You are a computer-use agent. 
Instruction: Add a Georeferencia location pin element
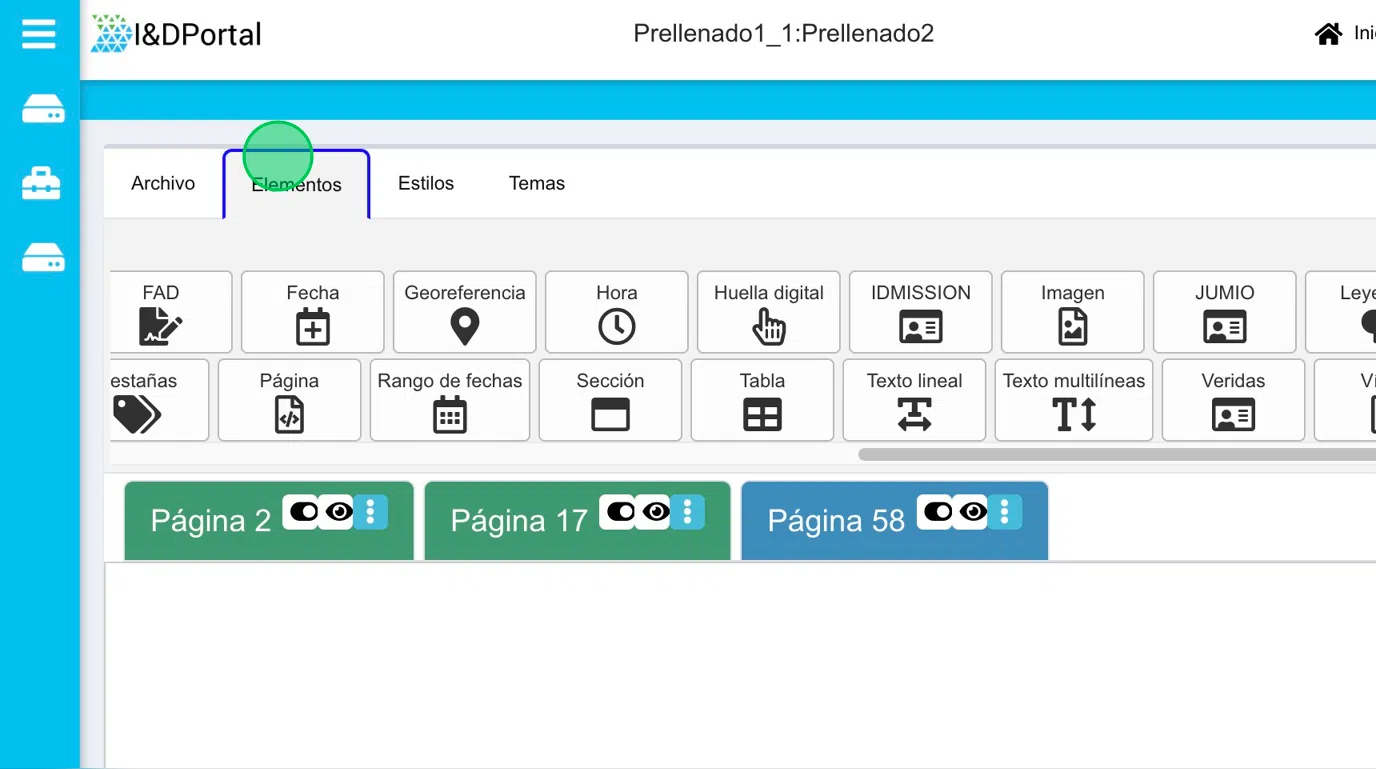click(464, 311)
